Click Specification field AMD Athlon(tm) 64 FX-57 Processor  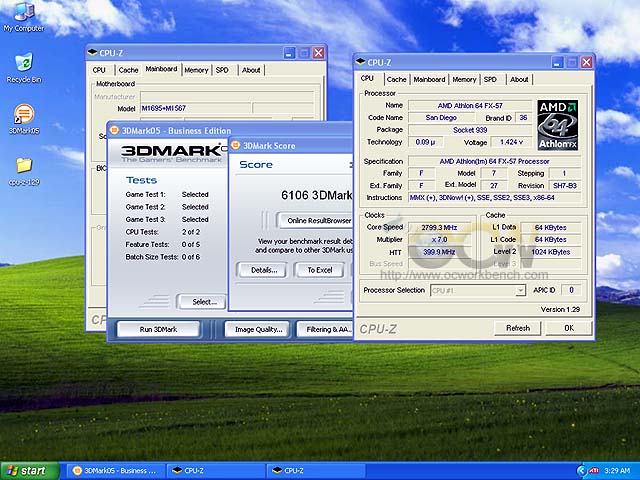[494, 161]
